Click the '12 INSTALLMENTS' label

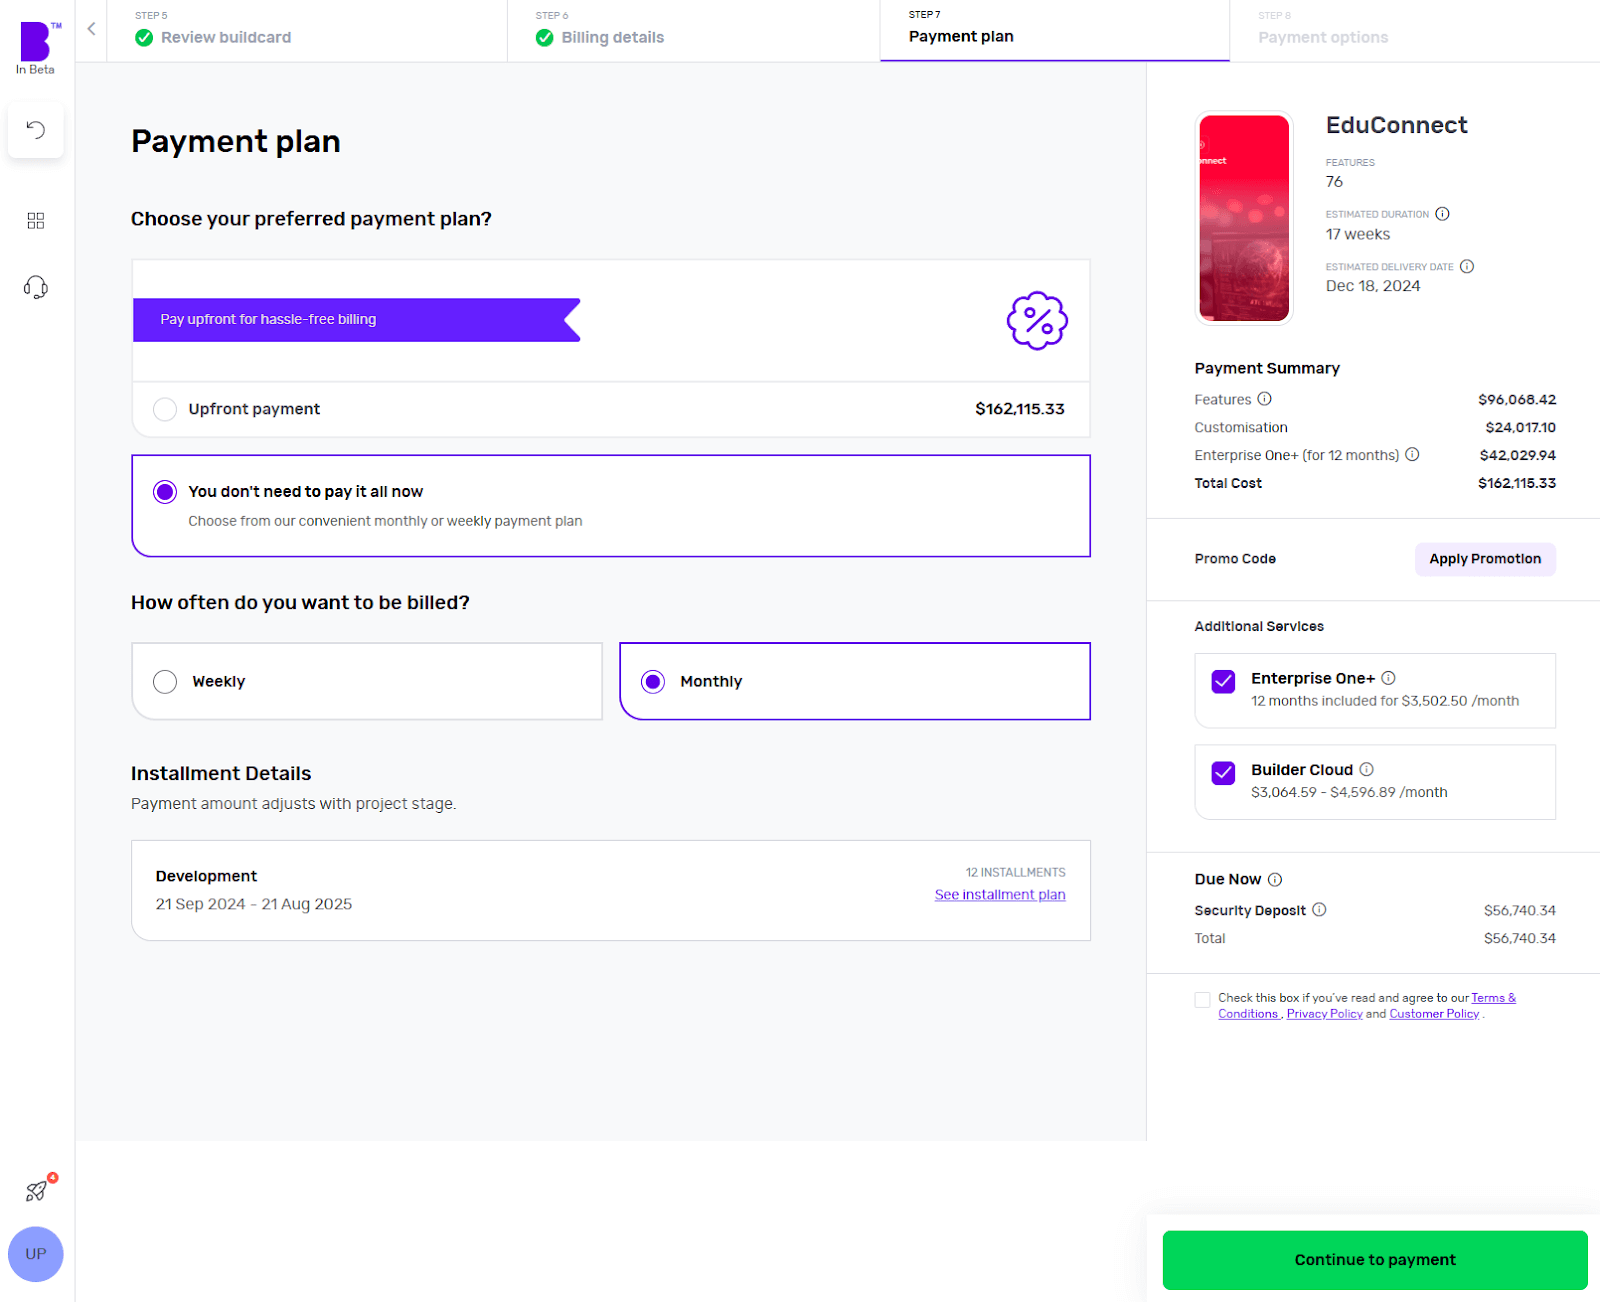point(1015,873)
